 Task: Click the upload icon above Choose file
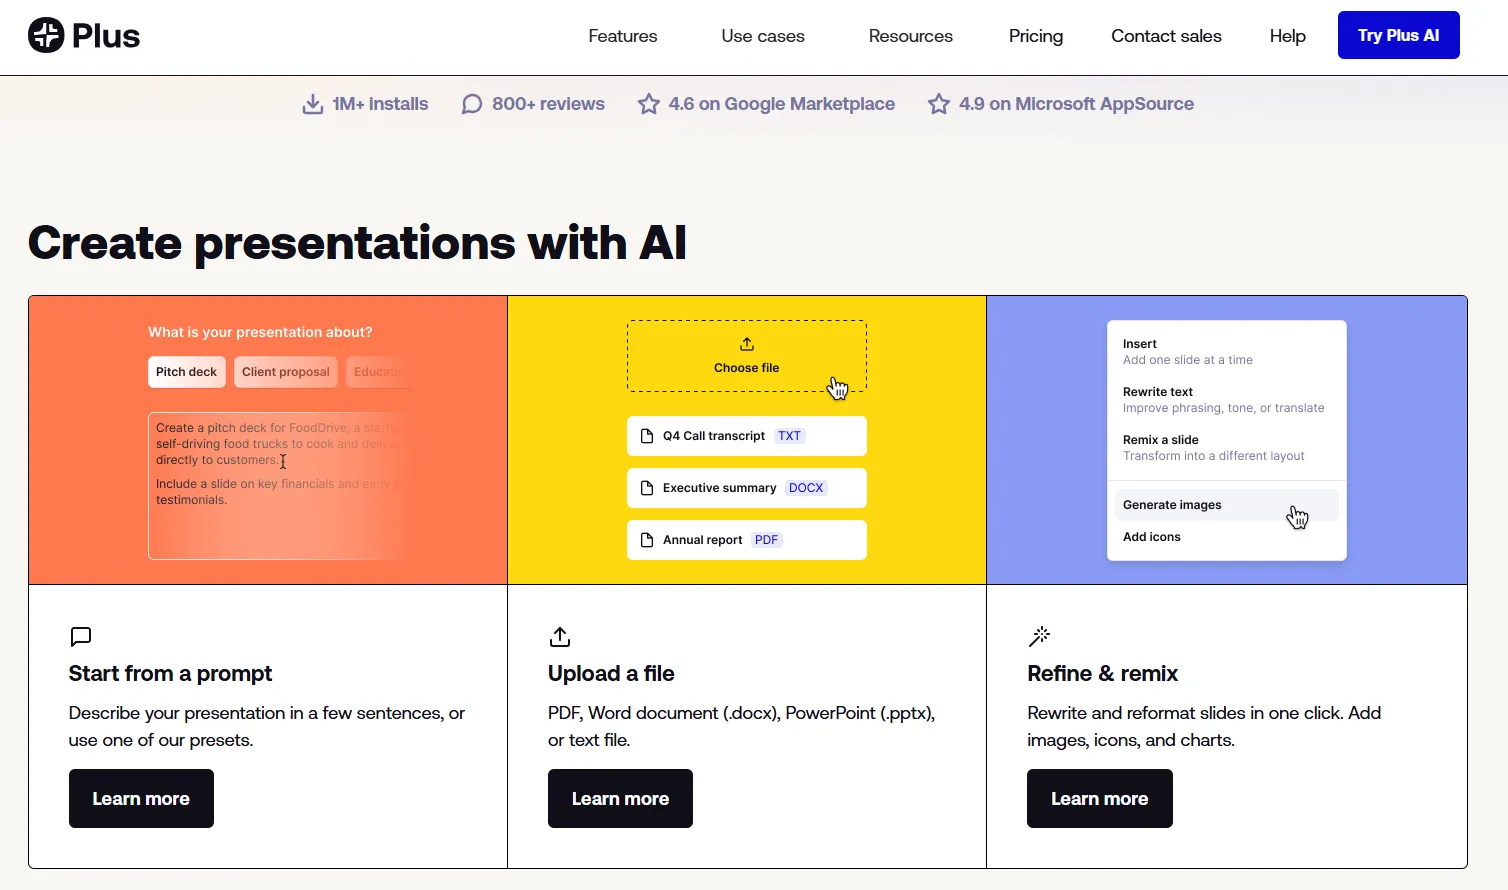[x=747, y=344]
